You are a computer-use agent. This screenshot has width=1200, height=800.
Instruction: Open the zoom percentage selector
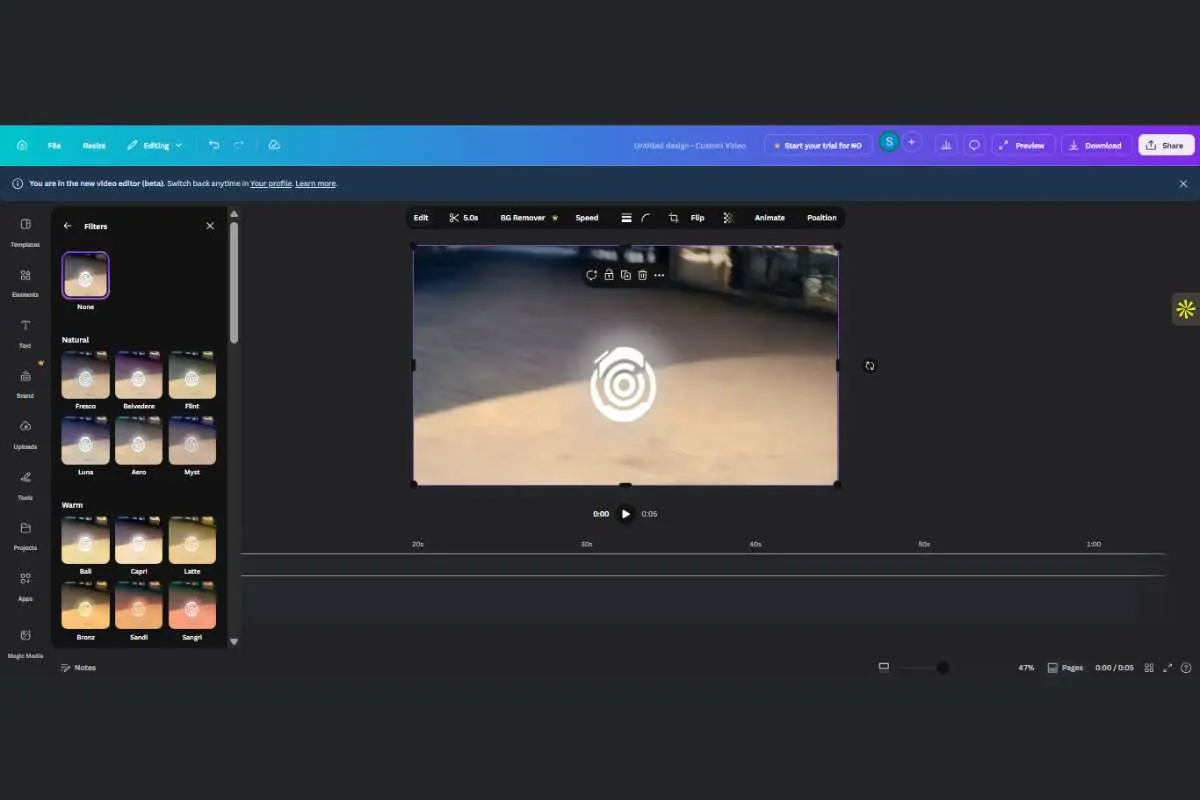coord(1025,667)
